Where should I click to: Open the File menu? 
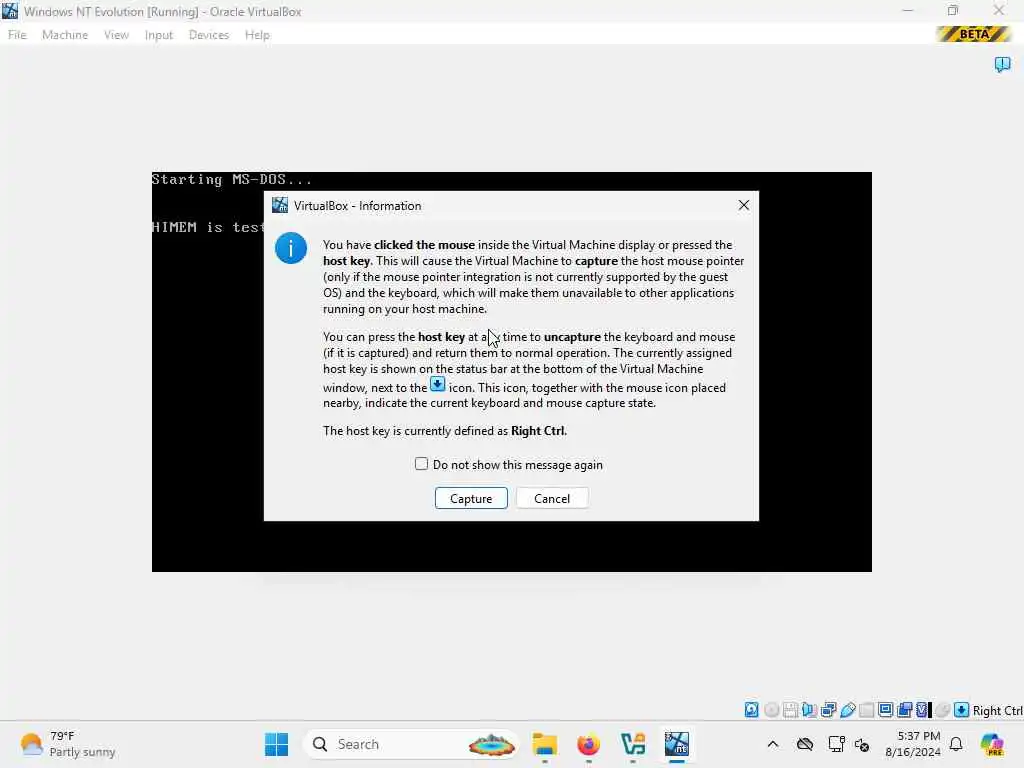tap(17, 35)
